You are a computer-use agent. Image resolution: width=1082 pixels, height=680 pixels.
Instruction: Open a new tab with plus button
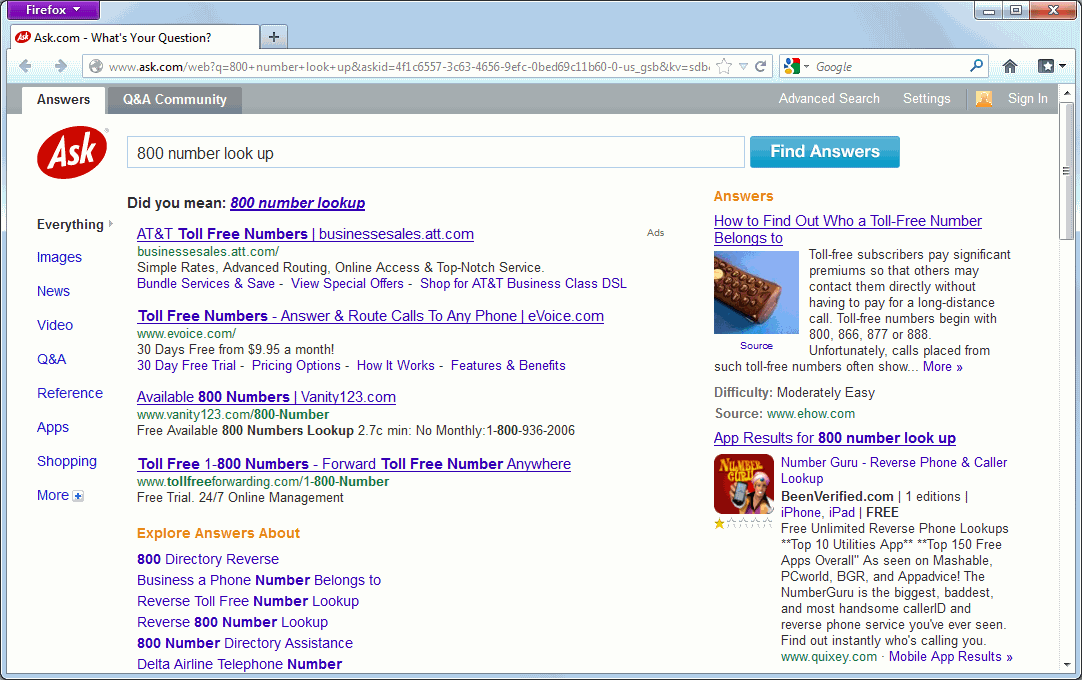pos(274,37)
